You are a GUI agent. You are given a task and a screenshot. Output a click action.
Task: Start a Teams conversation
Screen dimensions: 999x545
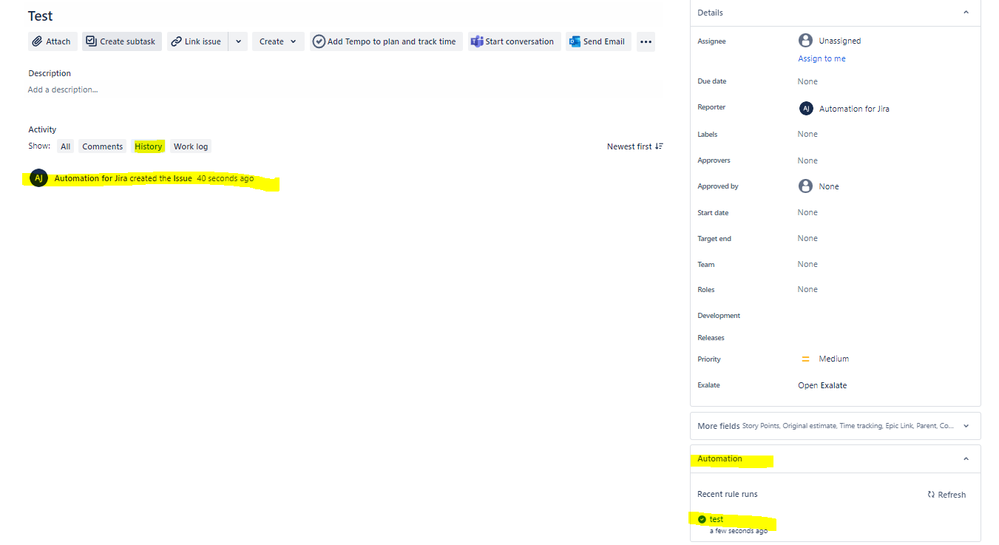pos(514,41)
